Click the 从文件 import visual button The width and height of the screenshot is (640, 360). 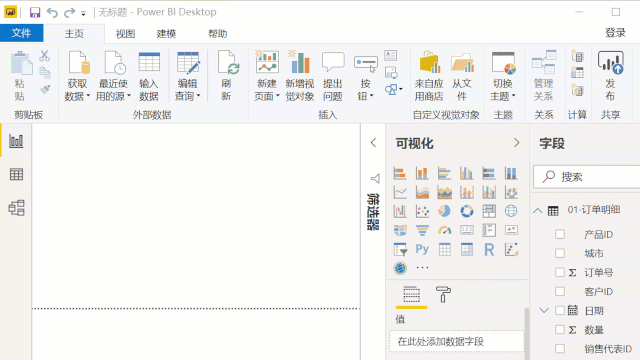point(462,76)
